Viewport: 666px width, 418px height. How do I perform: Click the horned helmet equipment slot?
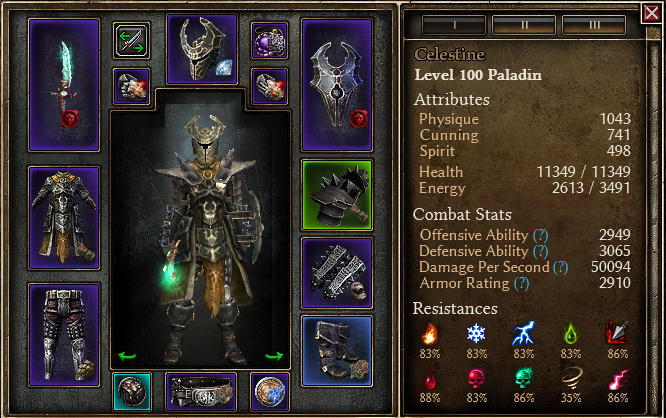tap(202, 49)
